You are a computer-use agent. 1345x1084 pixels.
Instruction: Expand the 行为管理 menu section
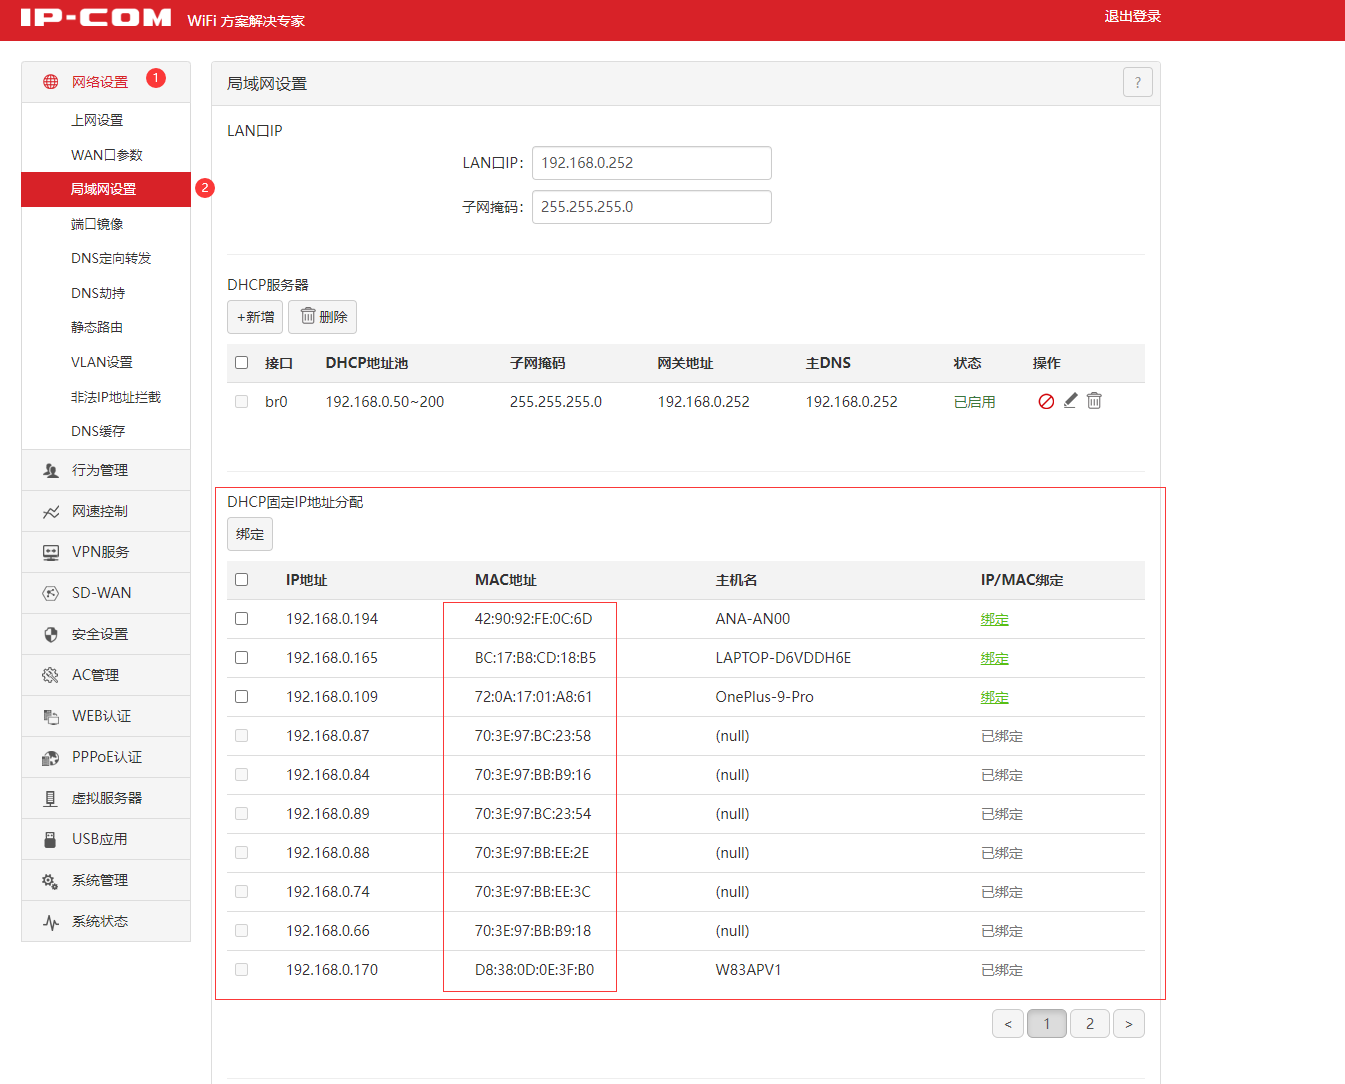pos(106,470)
